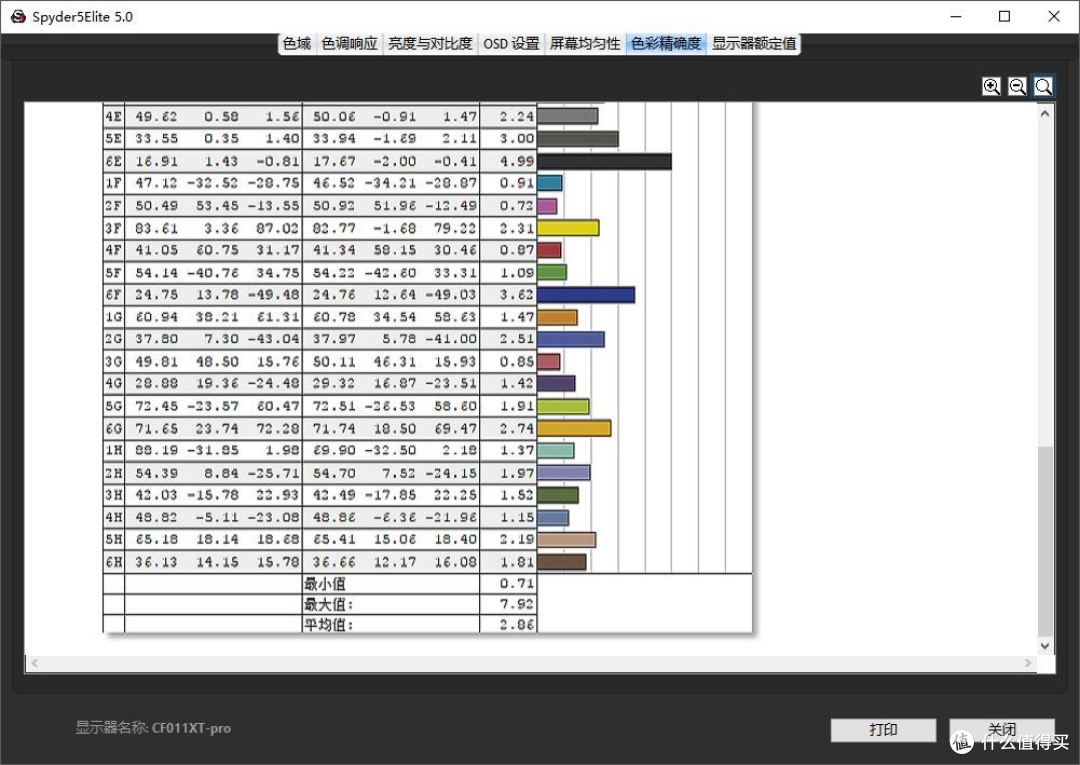Click the cyan bar for row 1F

point(550,183)
